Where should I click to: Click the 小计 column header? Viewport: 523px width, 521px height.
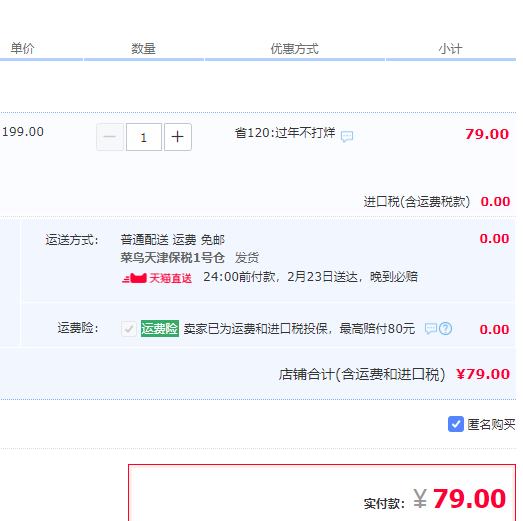click(x=450, y=49)
